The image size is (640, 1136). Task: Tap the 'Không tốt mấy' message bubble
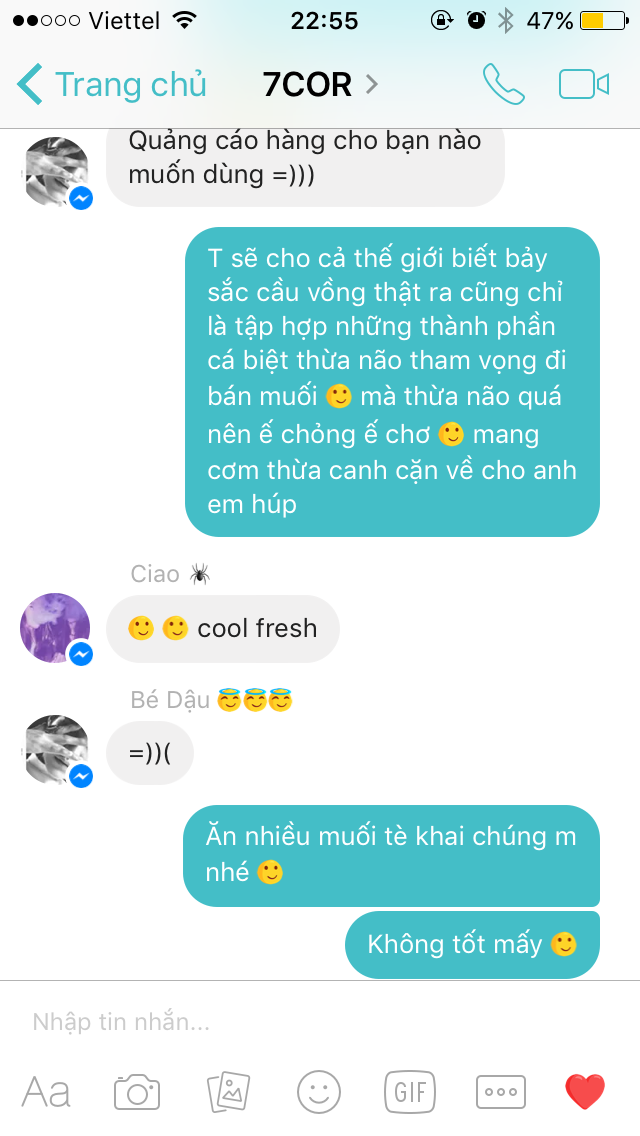pos(473,945)
